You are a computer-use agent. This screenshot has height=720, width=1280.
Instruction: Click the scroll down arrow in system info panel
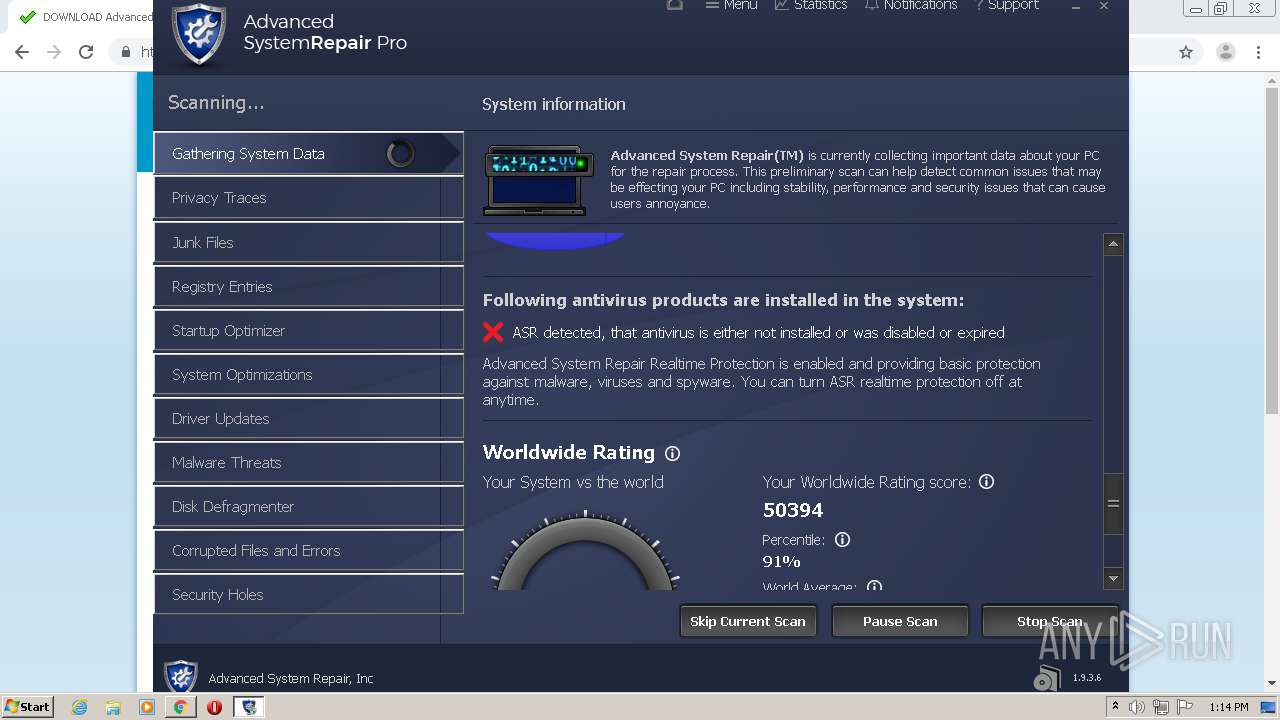(1113, 578)
